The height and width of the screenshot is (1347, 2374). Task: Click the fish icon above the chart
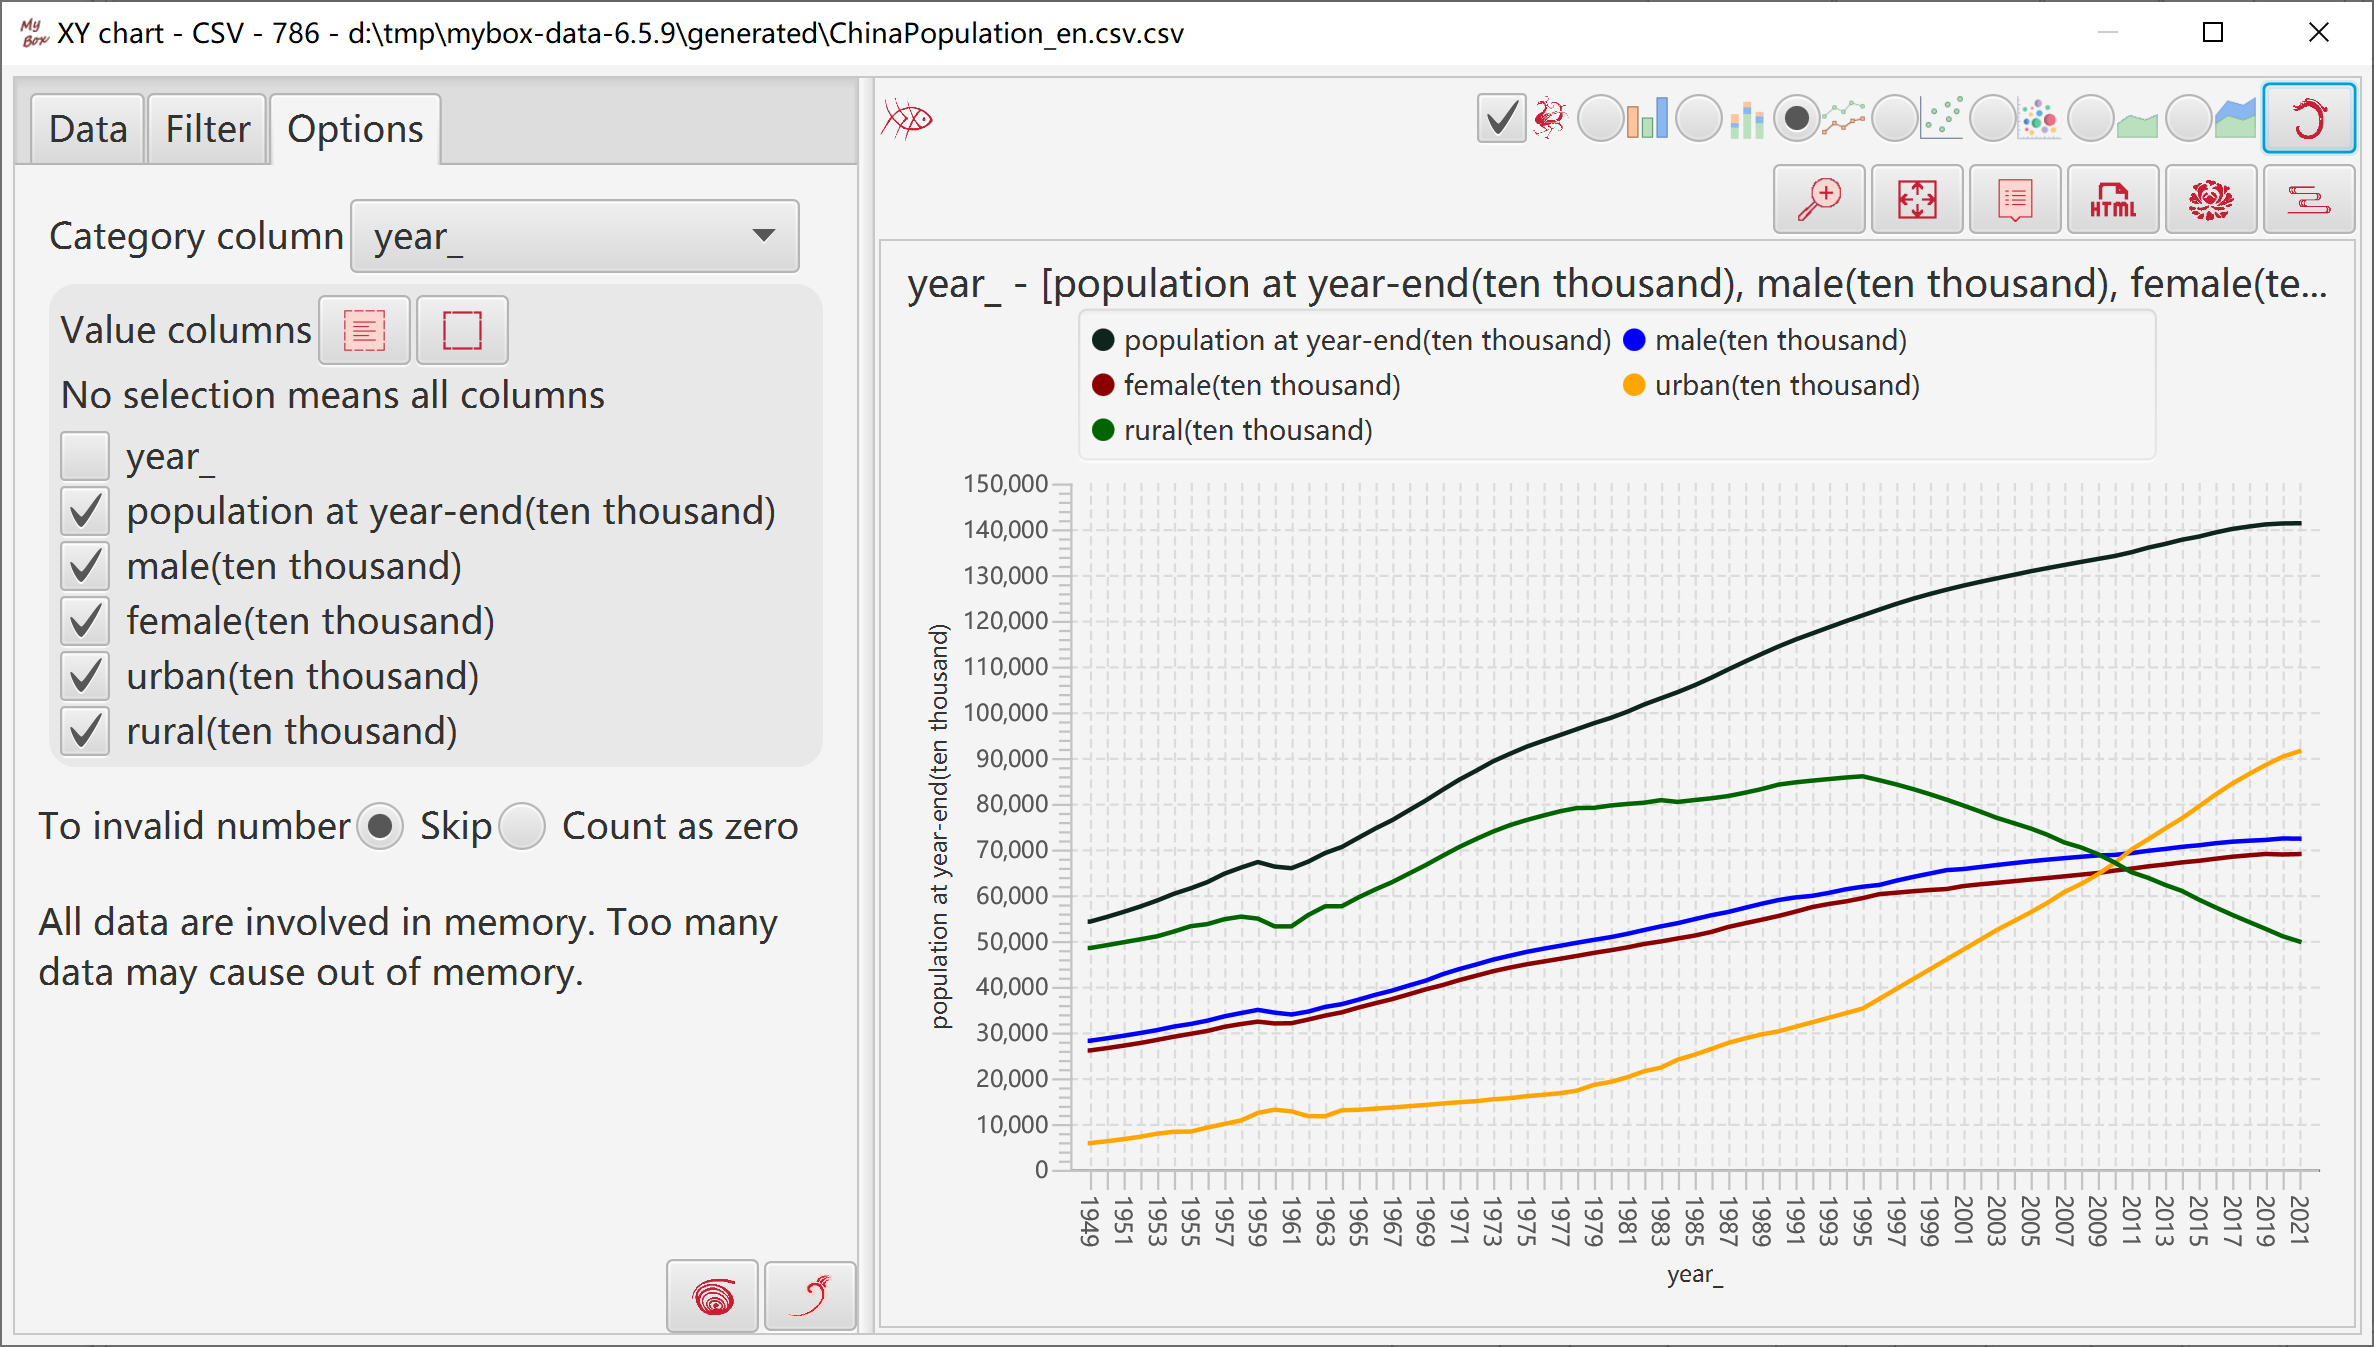(x=907, y=119)
